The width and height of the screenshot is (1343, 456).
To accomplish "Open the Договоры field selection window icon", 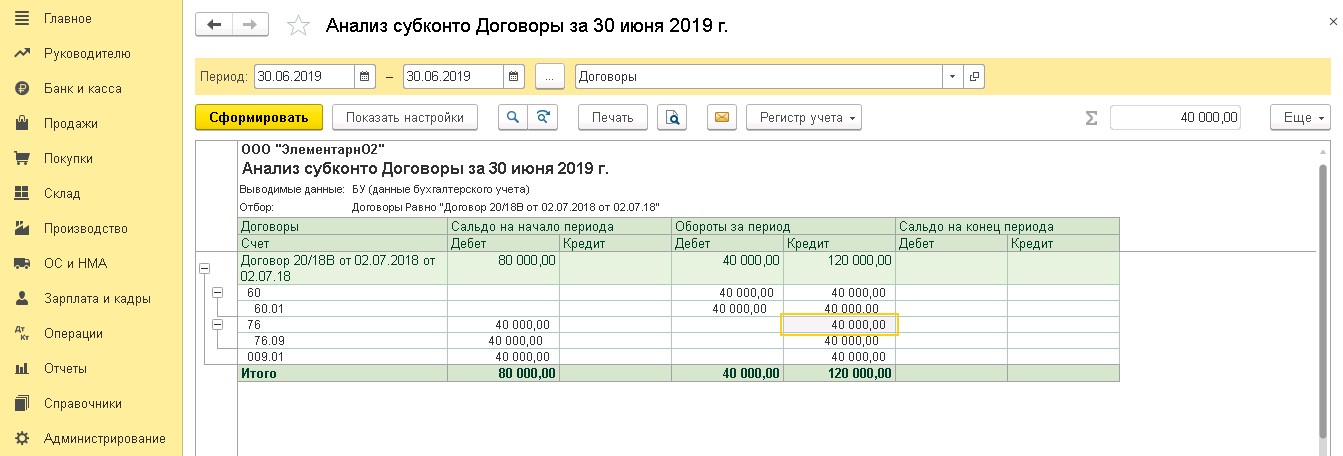I will 974,76.
